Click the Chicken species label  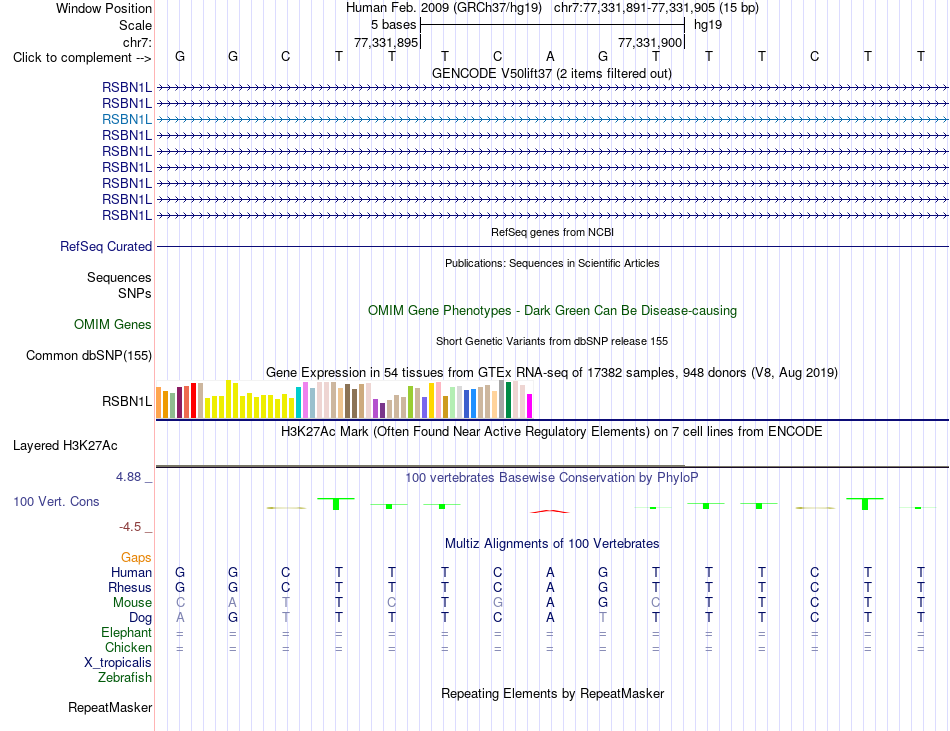[128, 648]
